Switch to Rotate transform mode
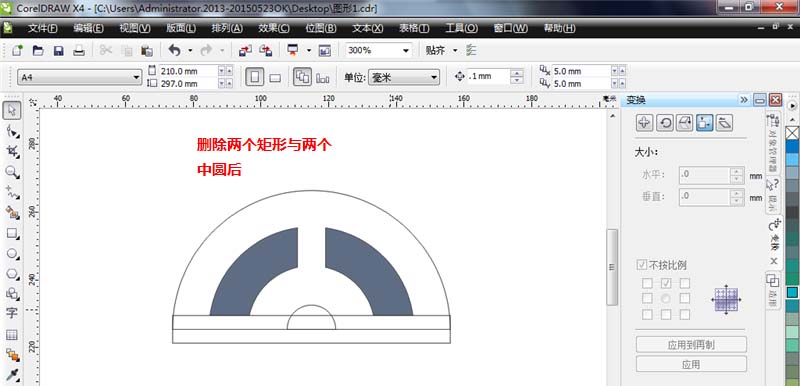Image resolution: width=800 pixels, height=386 pixels. pos(665,123)
